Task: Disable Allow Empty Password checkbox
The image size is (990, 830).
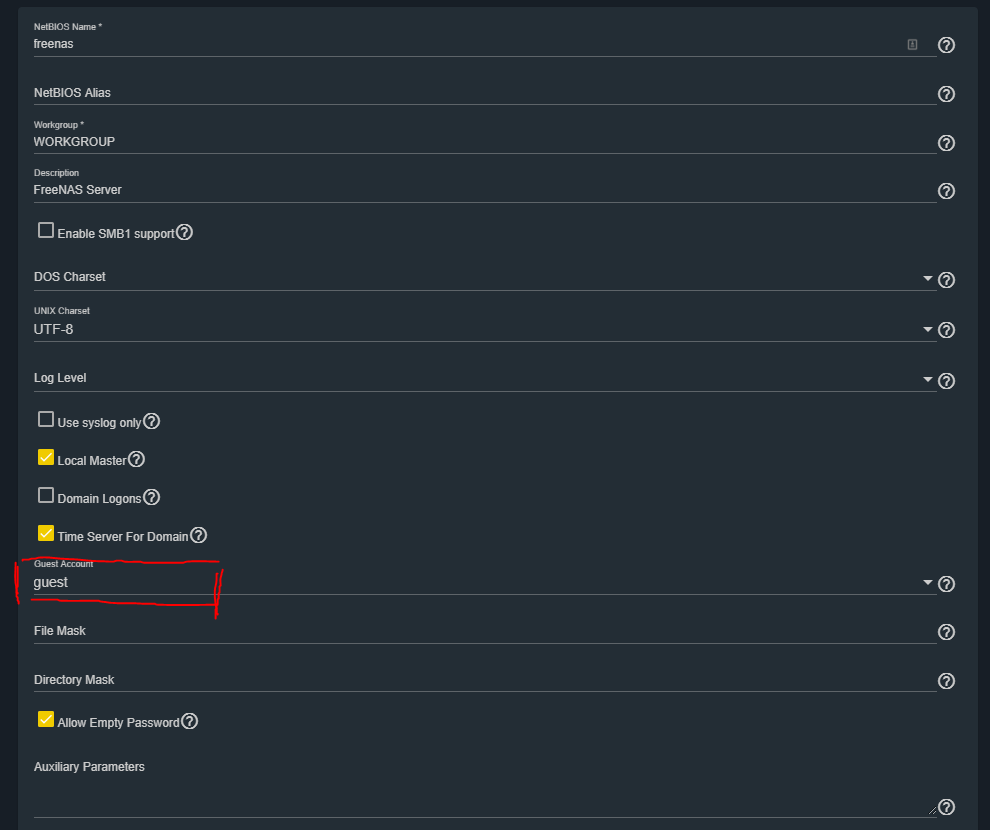Action: (x=46, y=720)
